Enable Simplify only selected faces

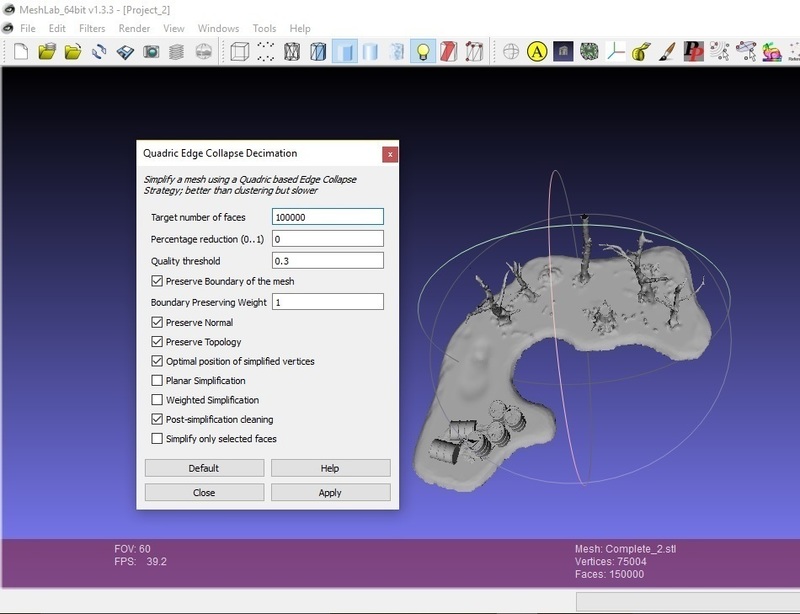[157, 439]
